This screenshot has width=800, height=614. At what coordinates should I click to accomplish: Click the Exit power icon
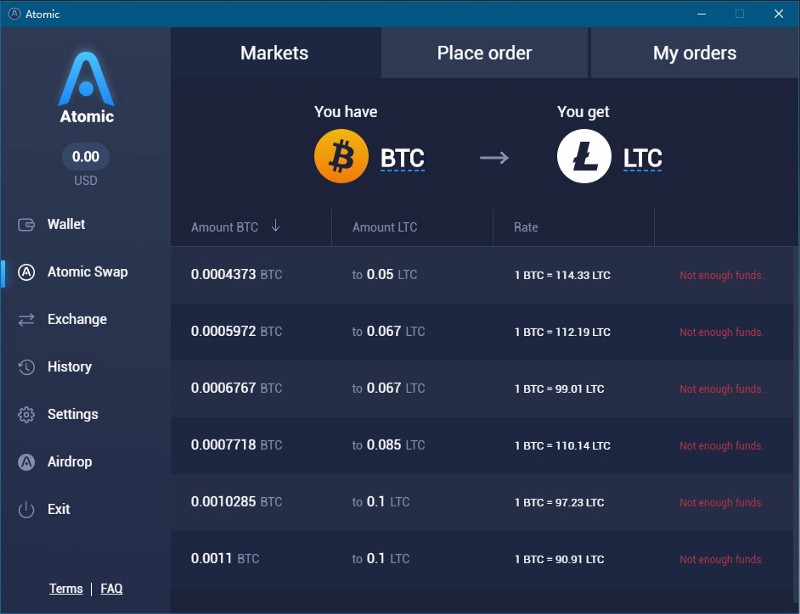click(26, 509)
